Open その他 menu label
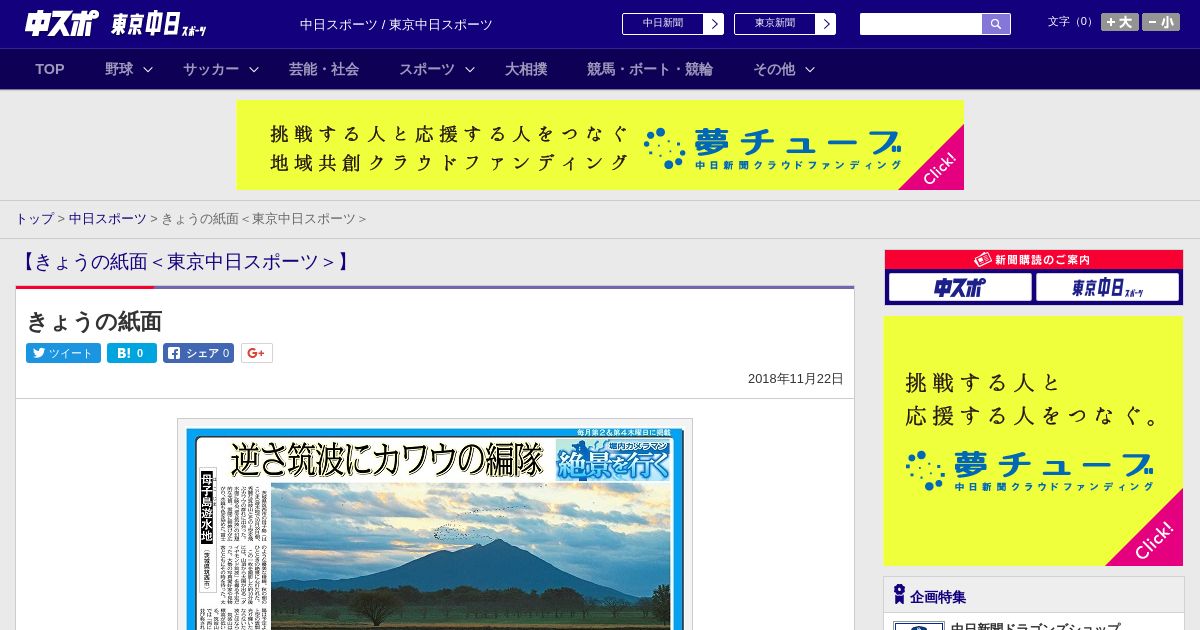1200x630 pixels. [x=774, y=69]
